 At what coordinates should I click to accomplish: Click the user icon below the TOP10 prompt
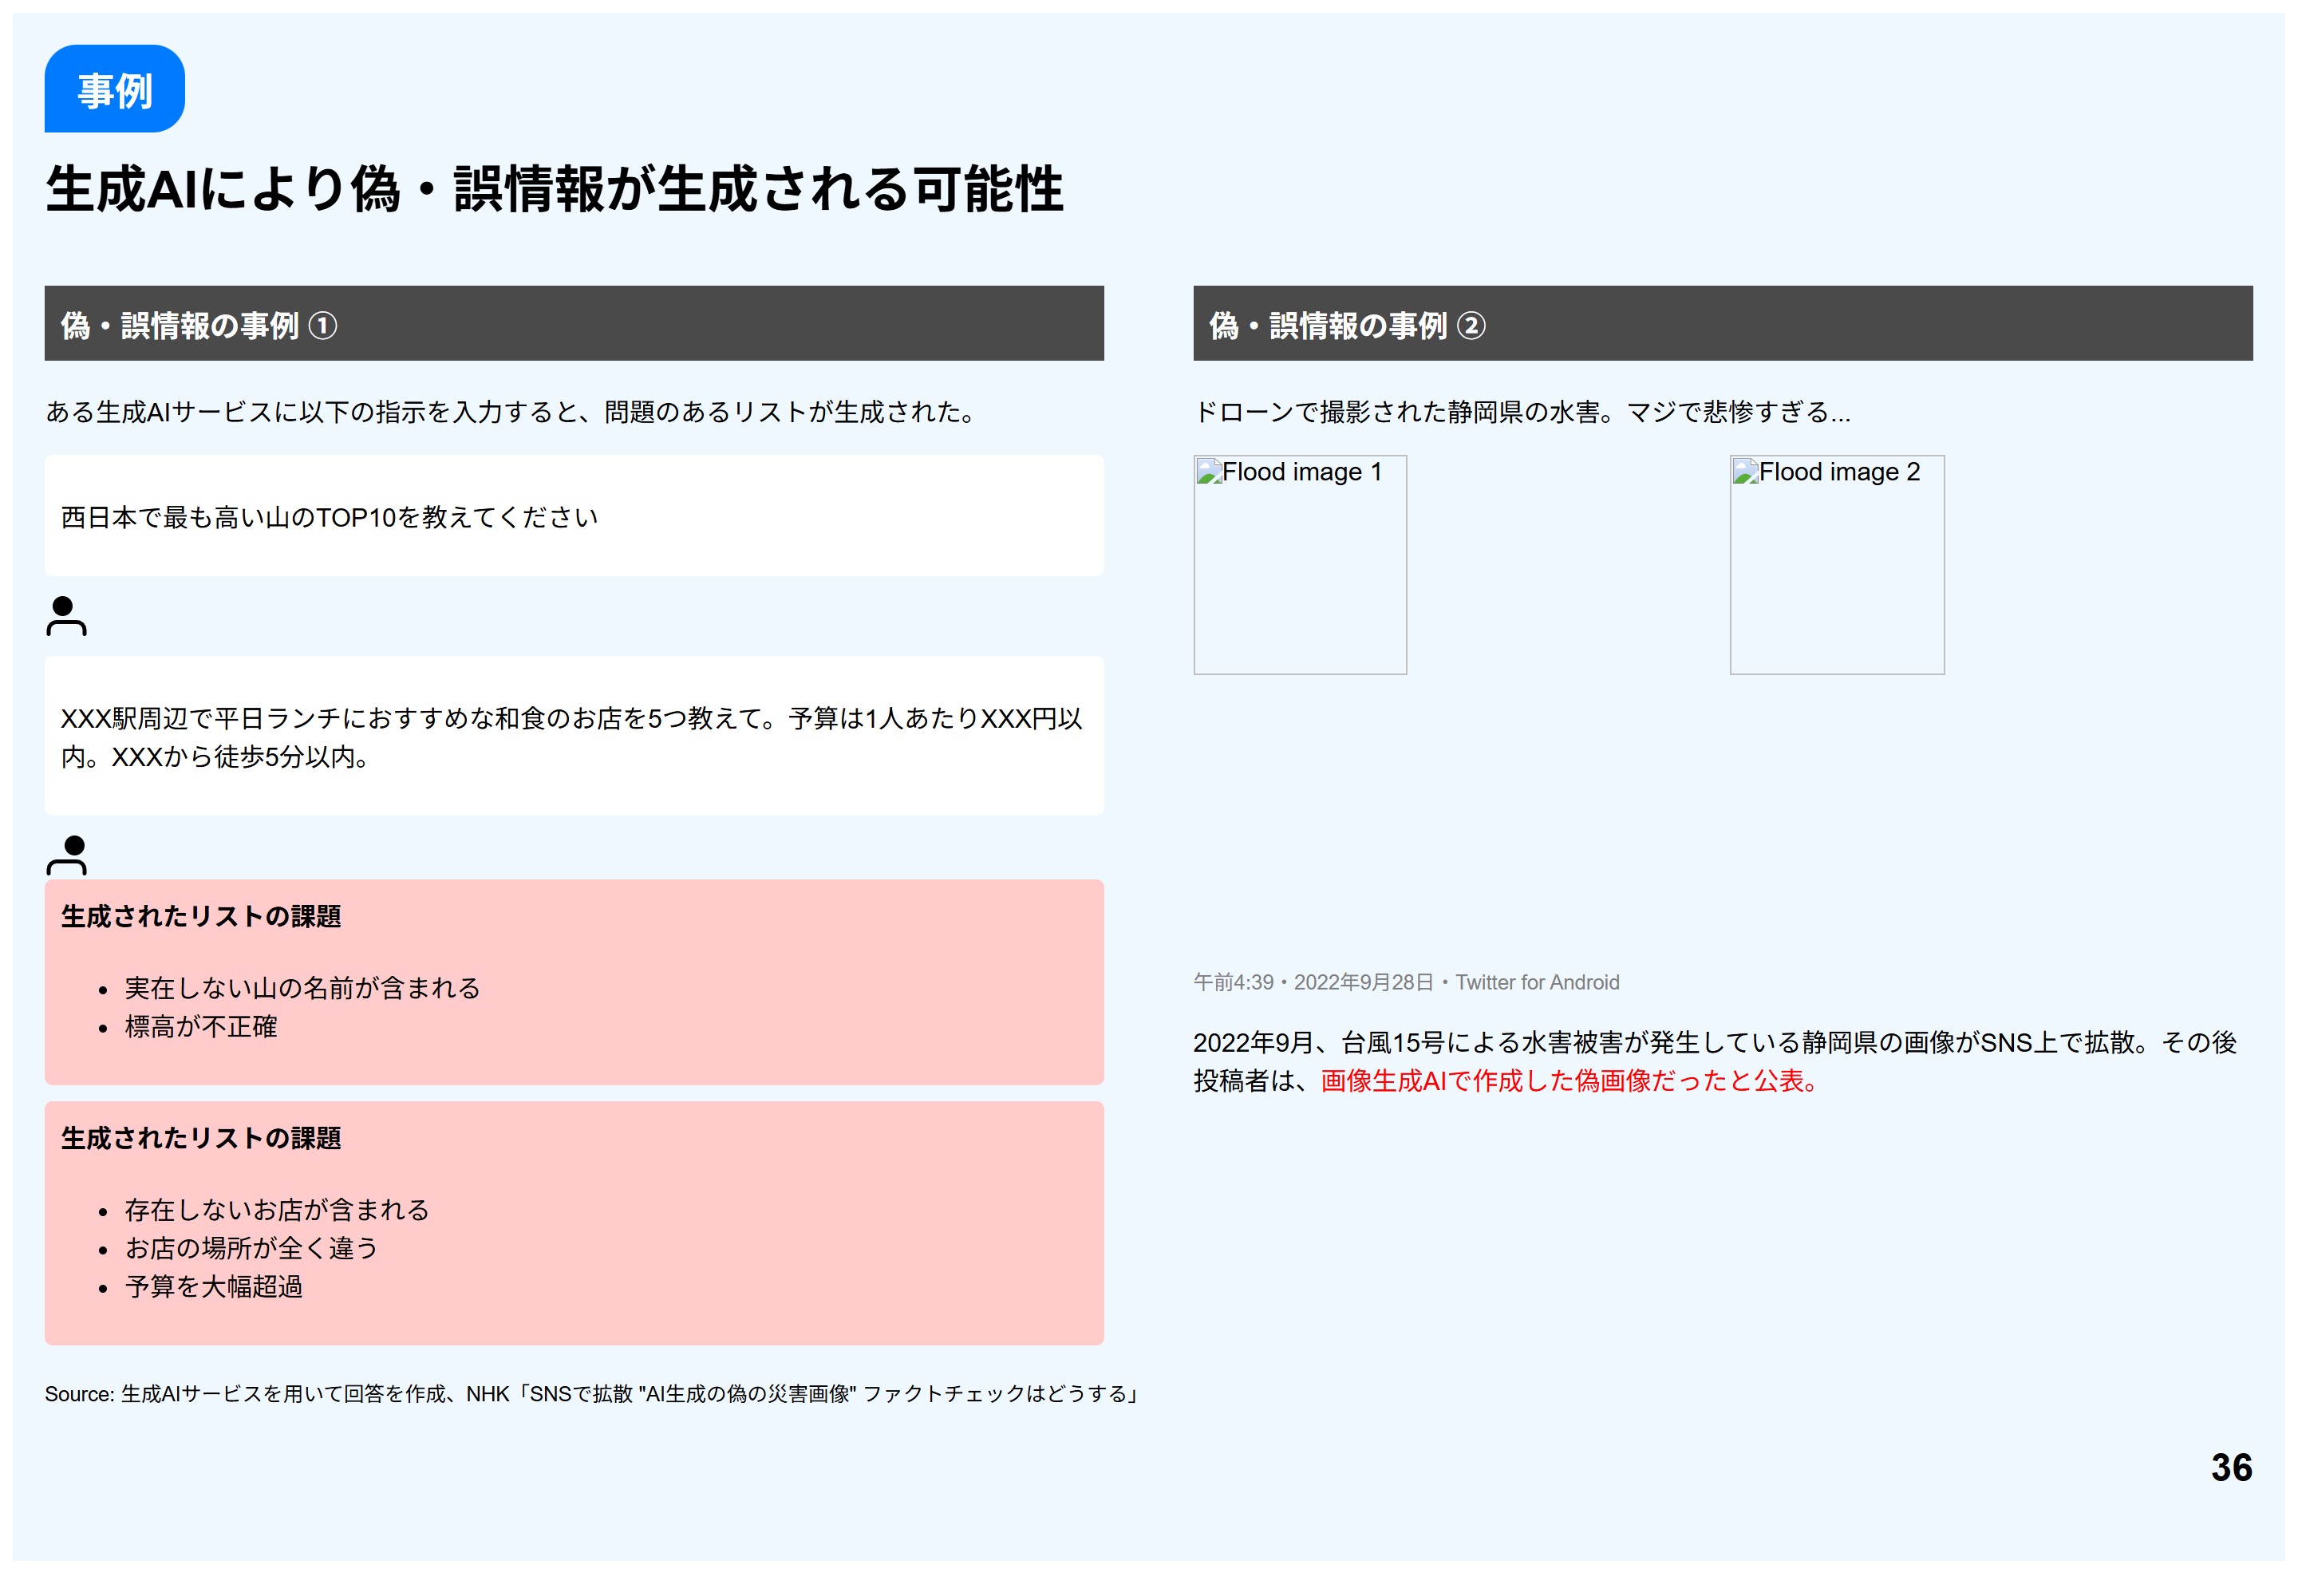pos(66,615)
